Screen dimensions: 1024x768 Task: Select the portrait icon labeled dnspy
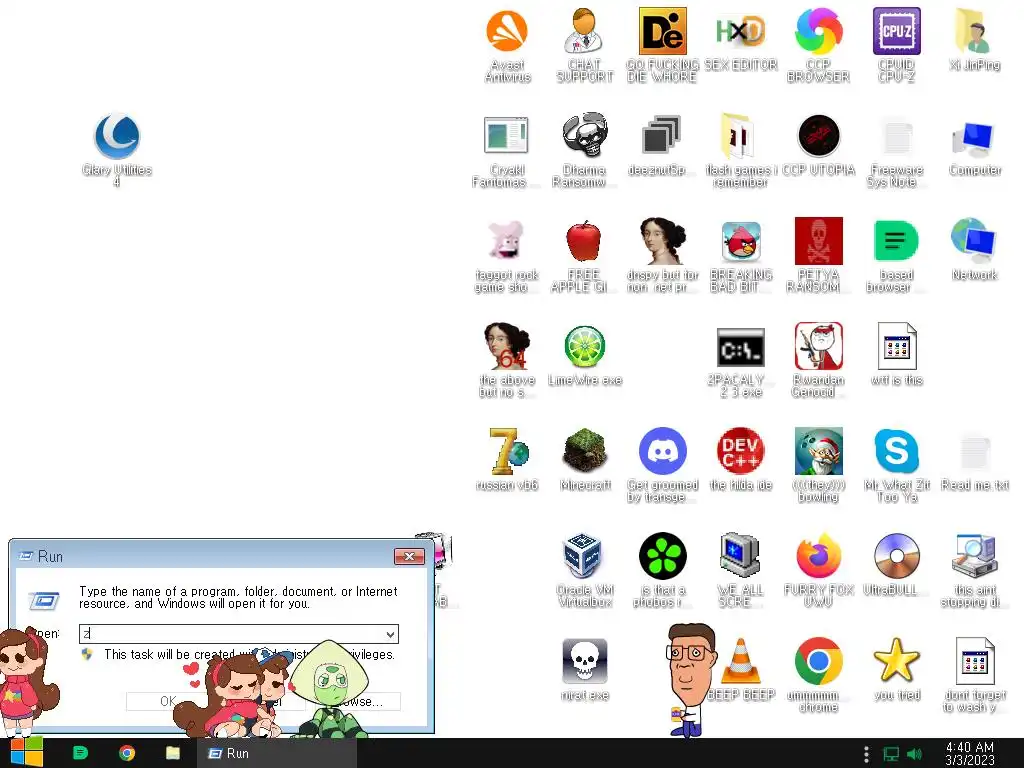click(662, 241)
